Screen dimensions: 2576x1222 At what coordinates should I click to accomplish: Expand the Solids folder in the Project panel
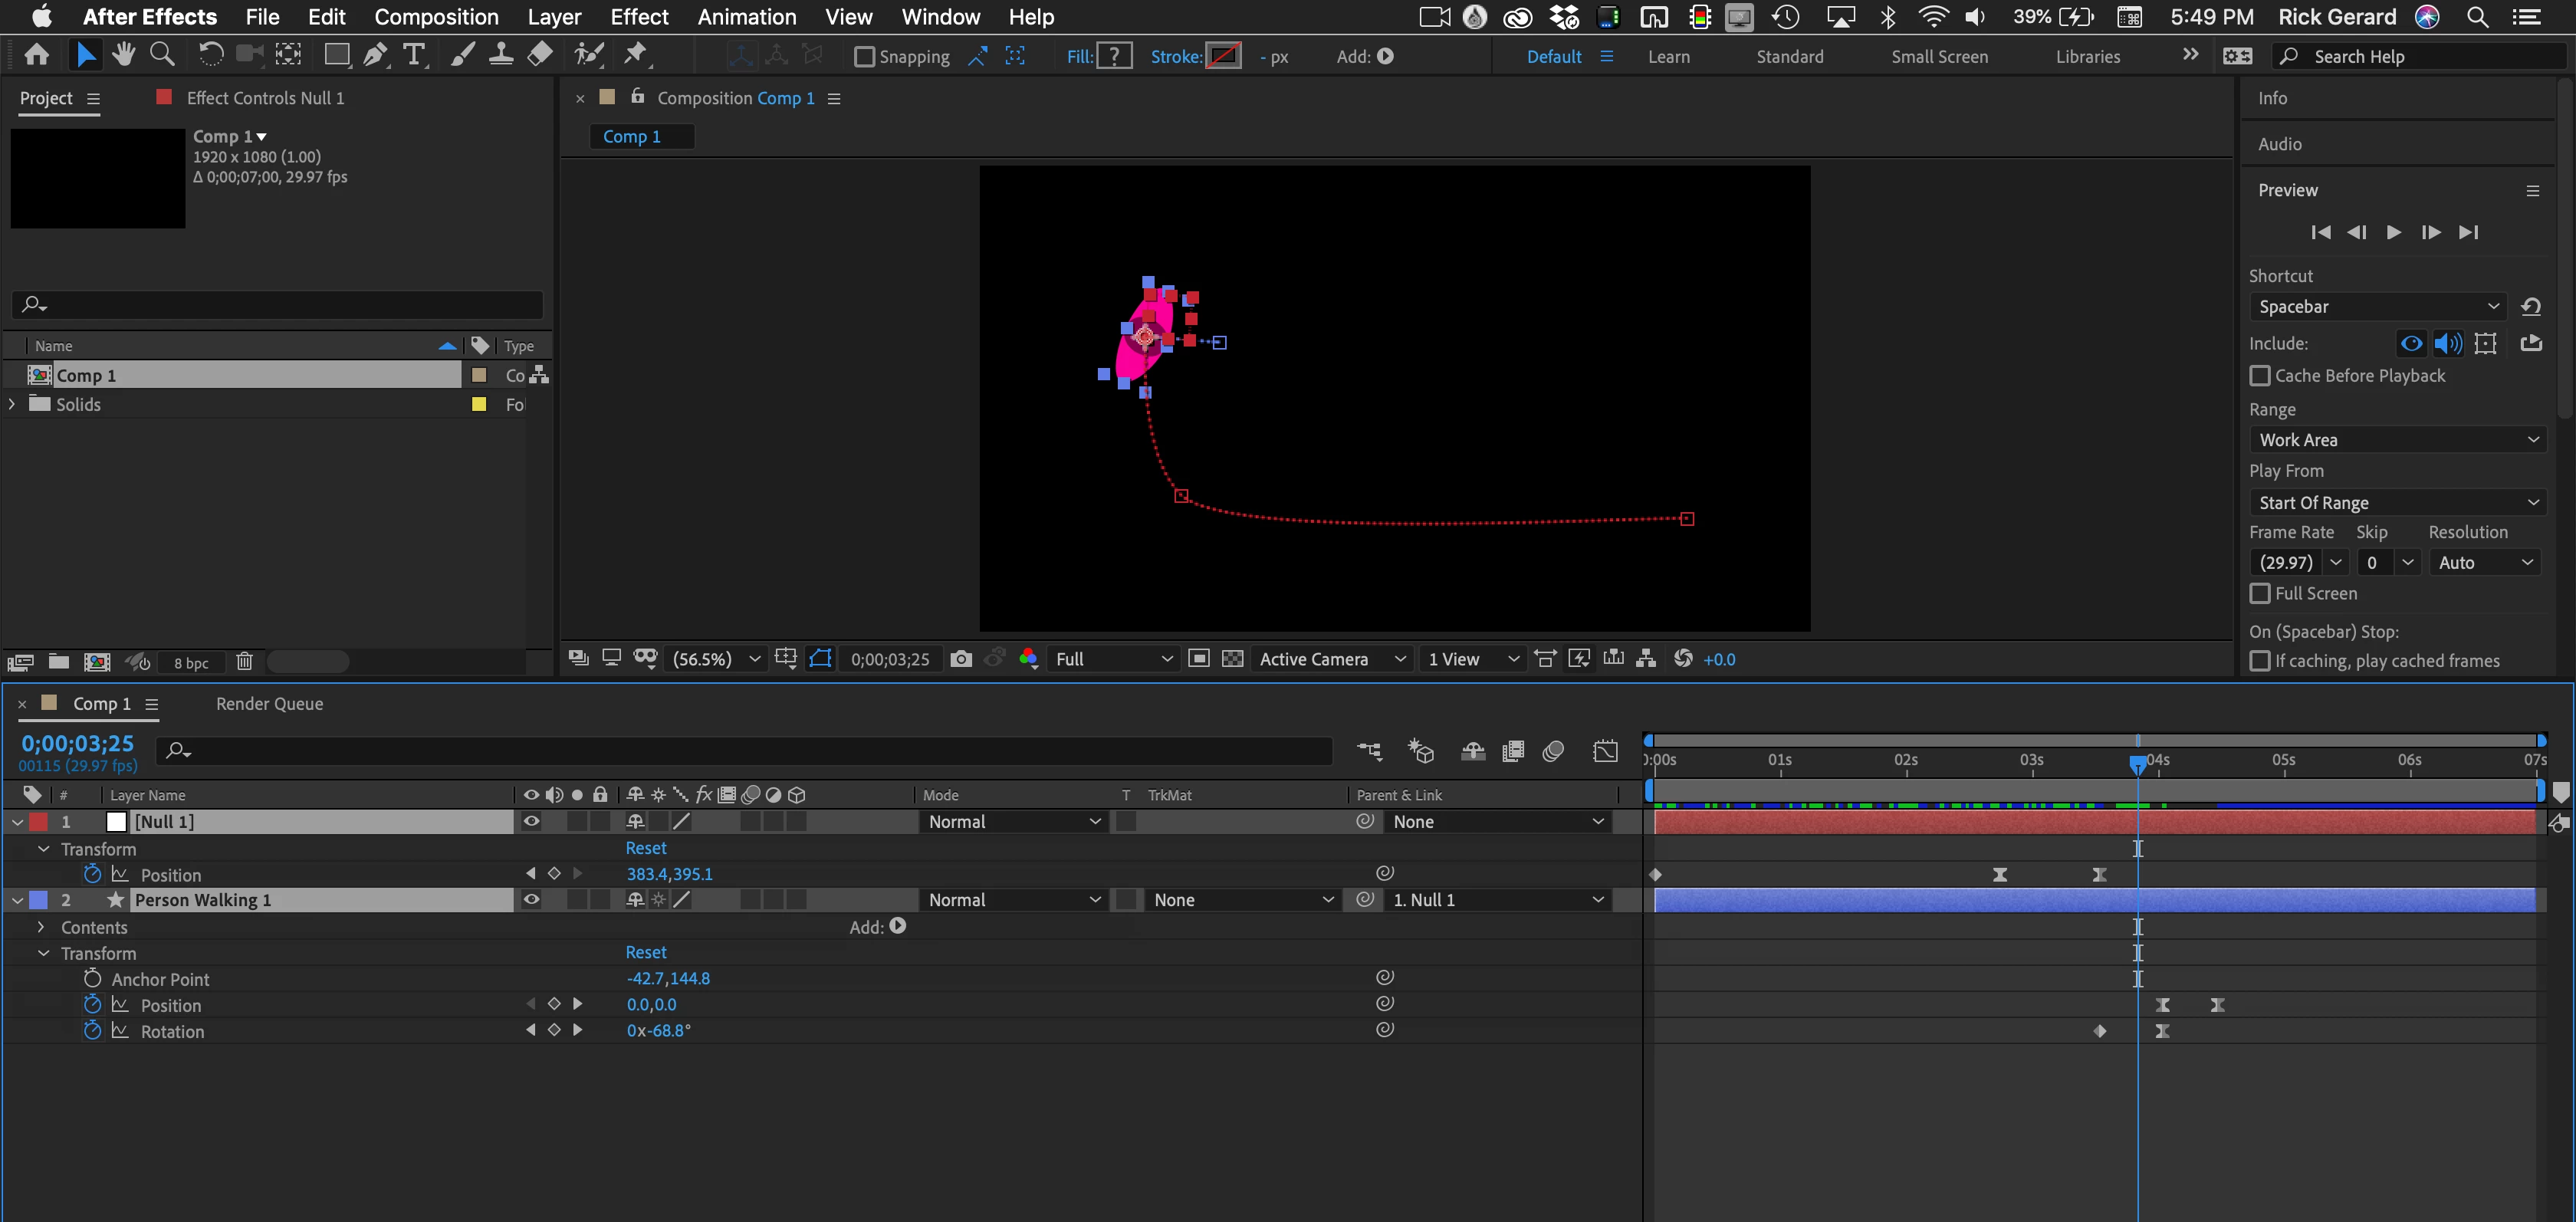click(x=12, y=404)
